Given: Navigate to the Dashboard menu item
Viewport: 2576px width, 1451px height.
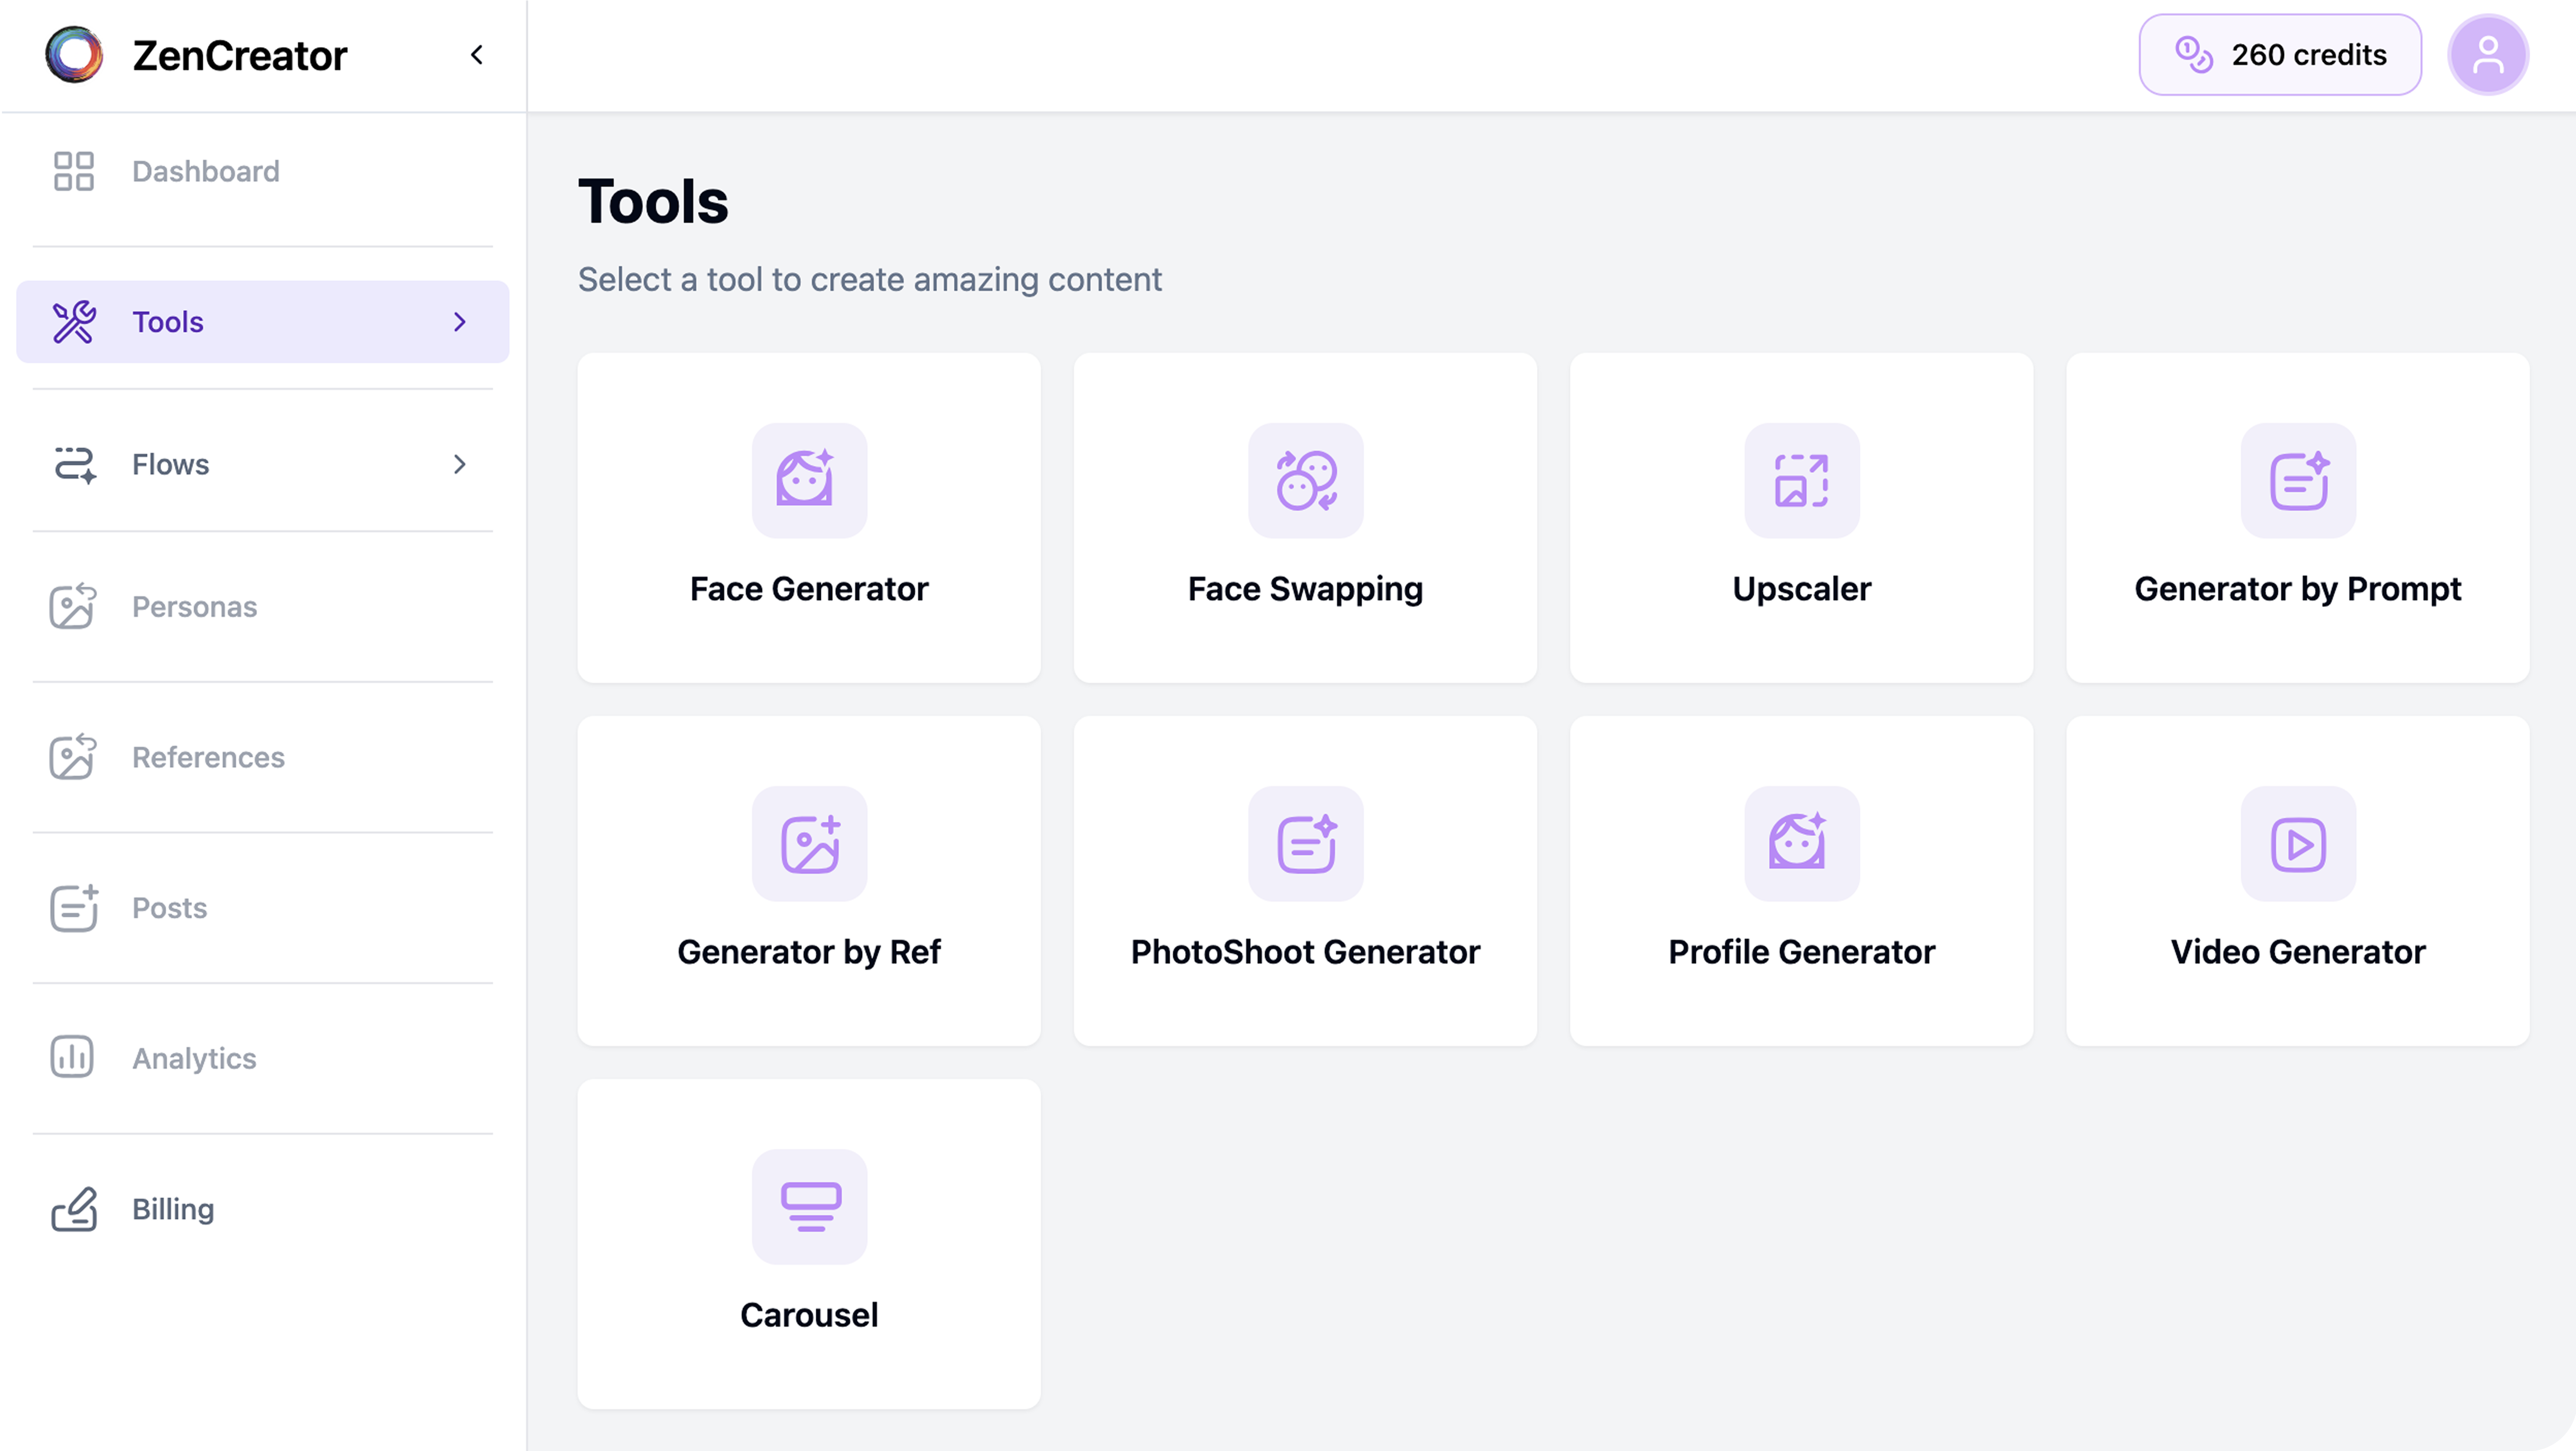Looking at the screenshot, I should click(x=205, y=171).
